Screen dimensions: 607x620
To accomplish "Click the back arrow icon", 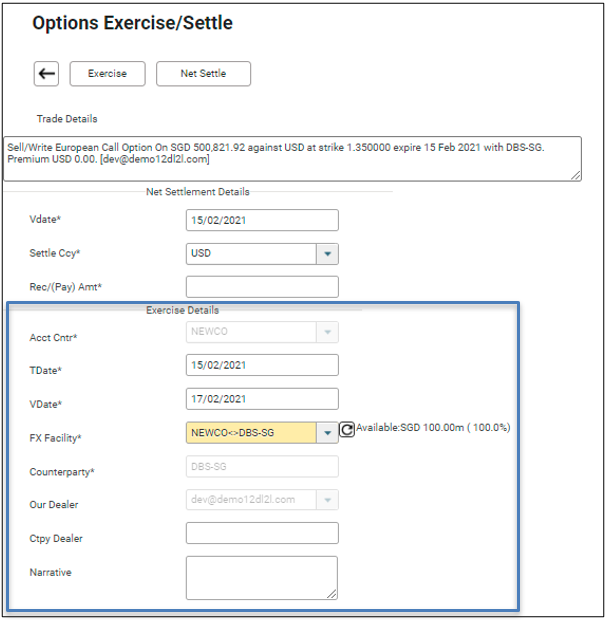I will pyautogui.click(x=46, y=74).
